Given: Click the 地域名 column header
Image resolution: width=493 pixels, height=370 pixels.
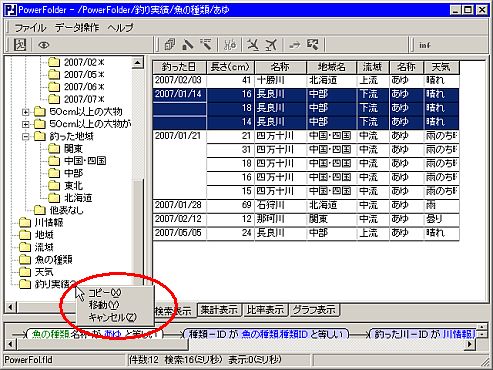Looking at the screenshot, I should (331, 67).
